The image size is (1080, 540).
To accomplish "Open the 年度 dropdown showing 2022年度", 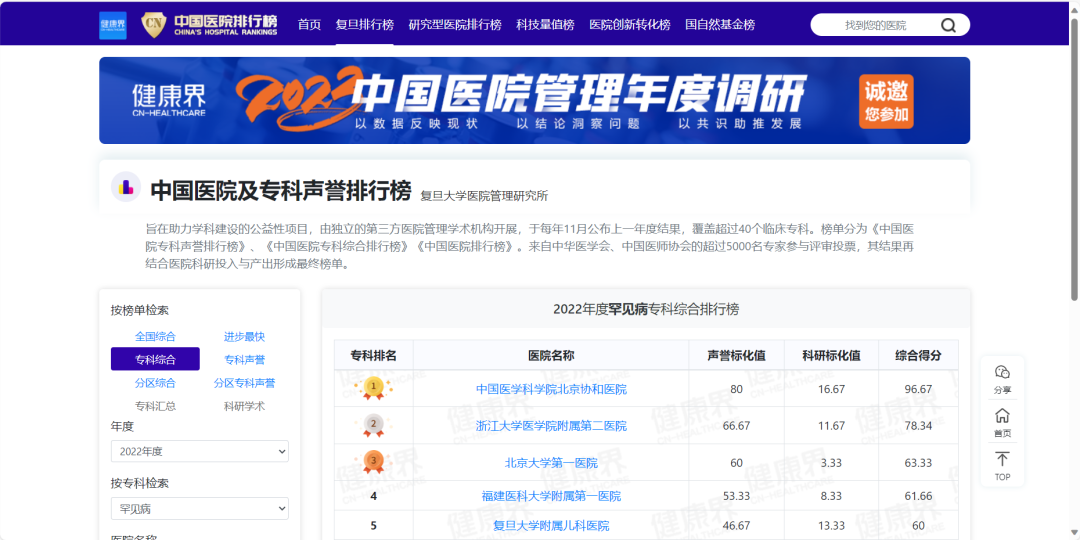I will click(200, 451).
